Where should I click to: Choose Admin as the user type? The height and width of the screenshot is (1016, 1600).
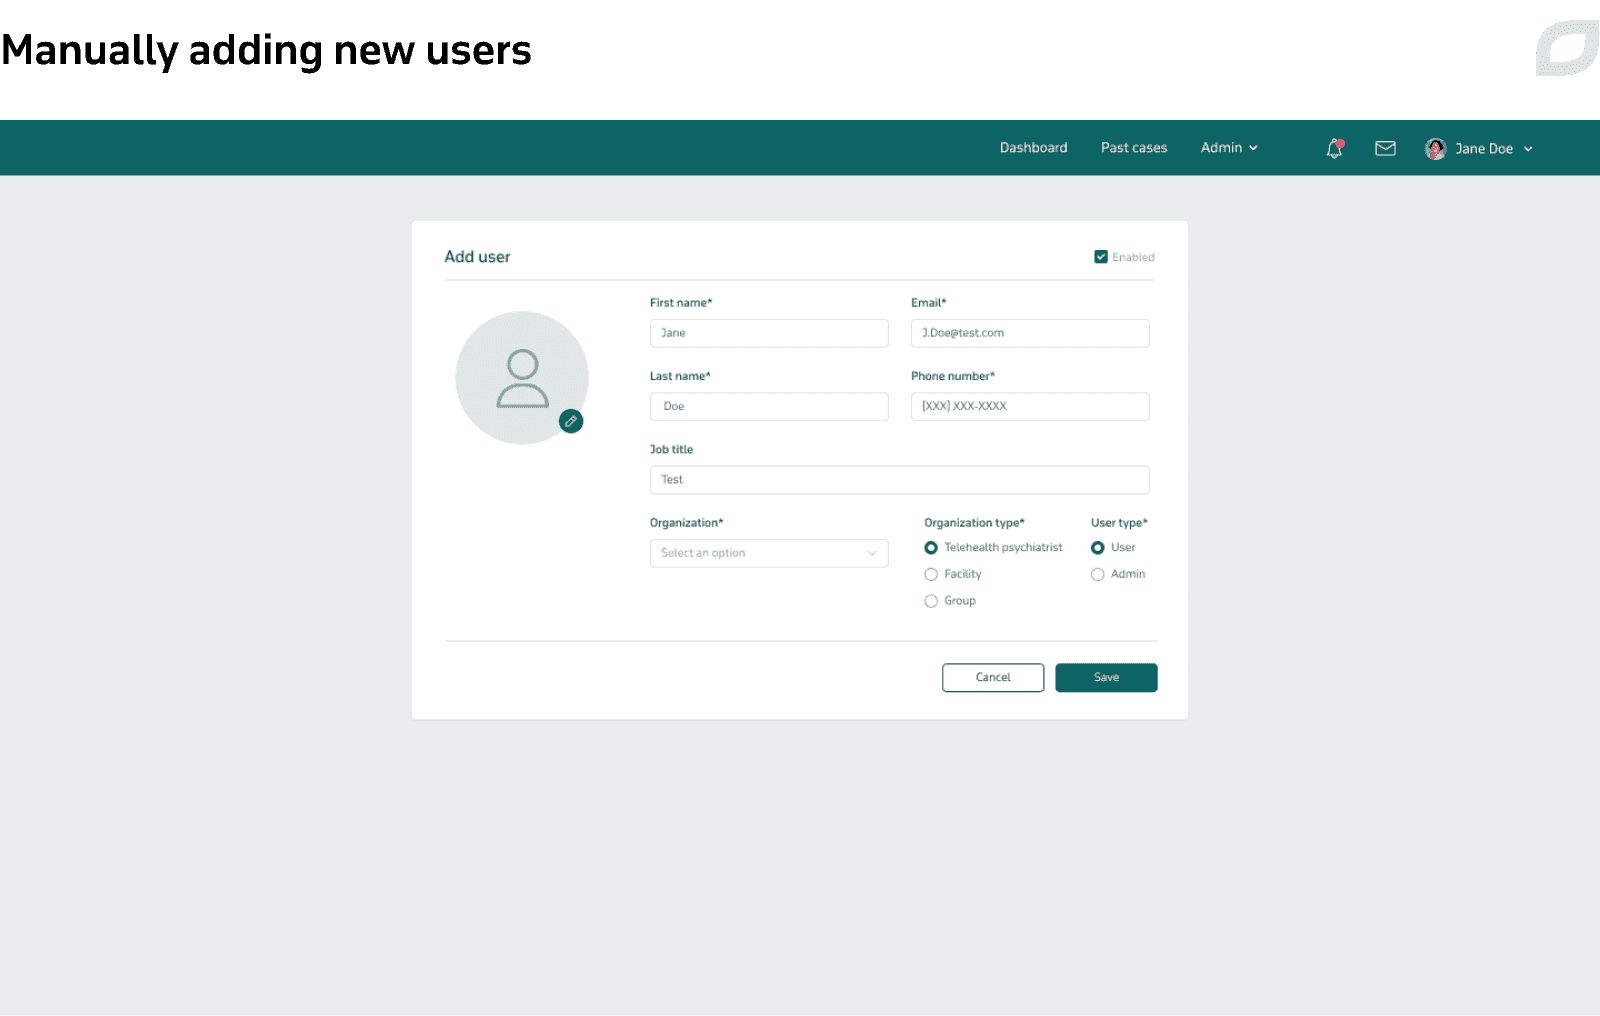1097,574
